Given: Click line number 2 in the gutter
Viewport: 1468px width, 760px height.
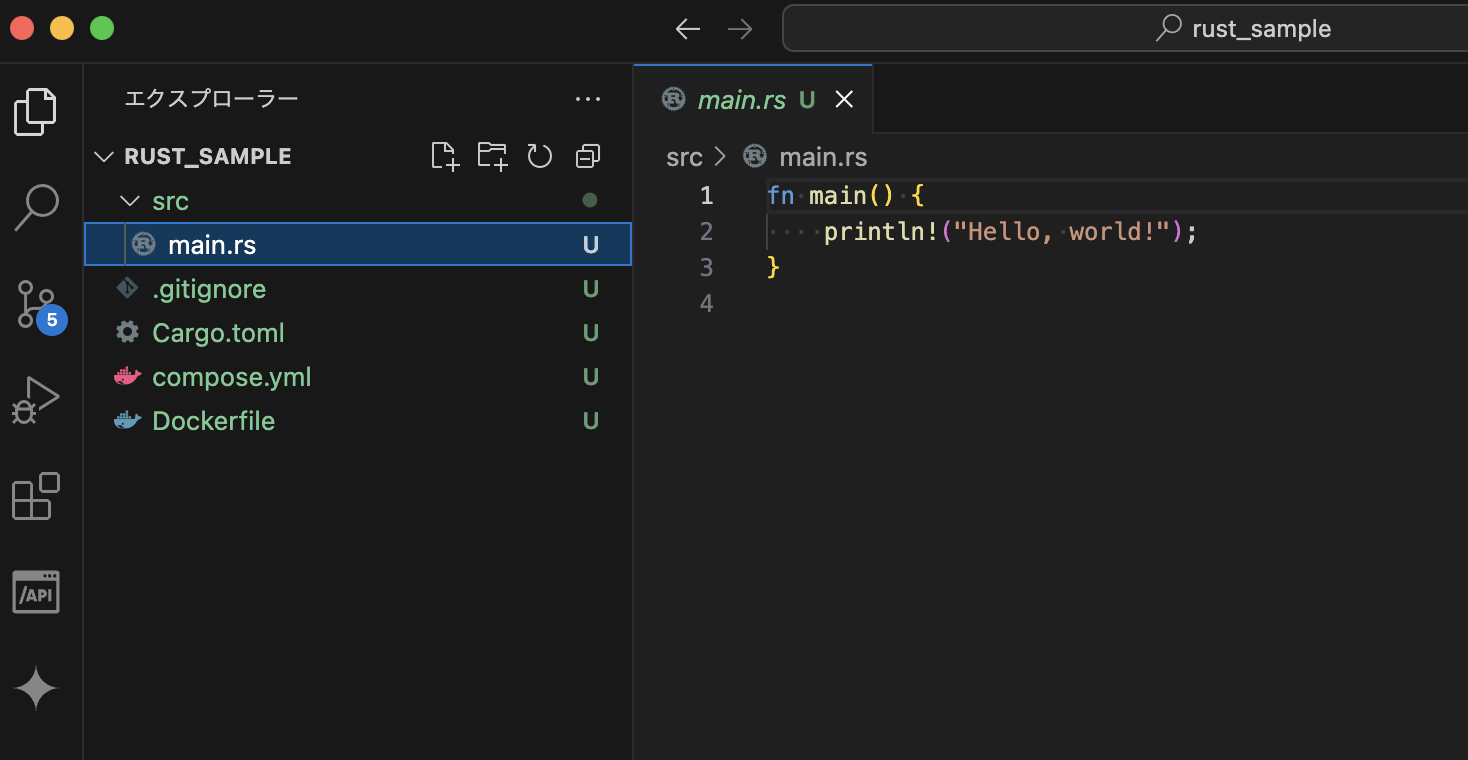Looking at the screenshot, I should (x=706, y=231).
